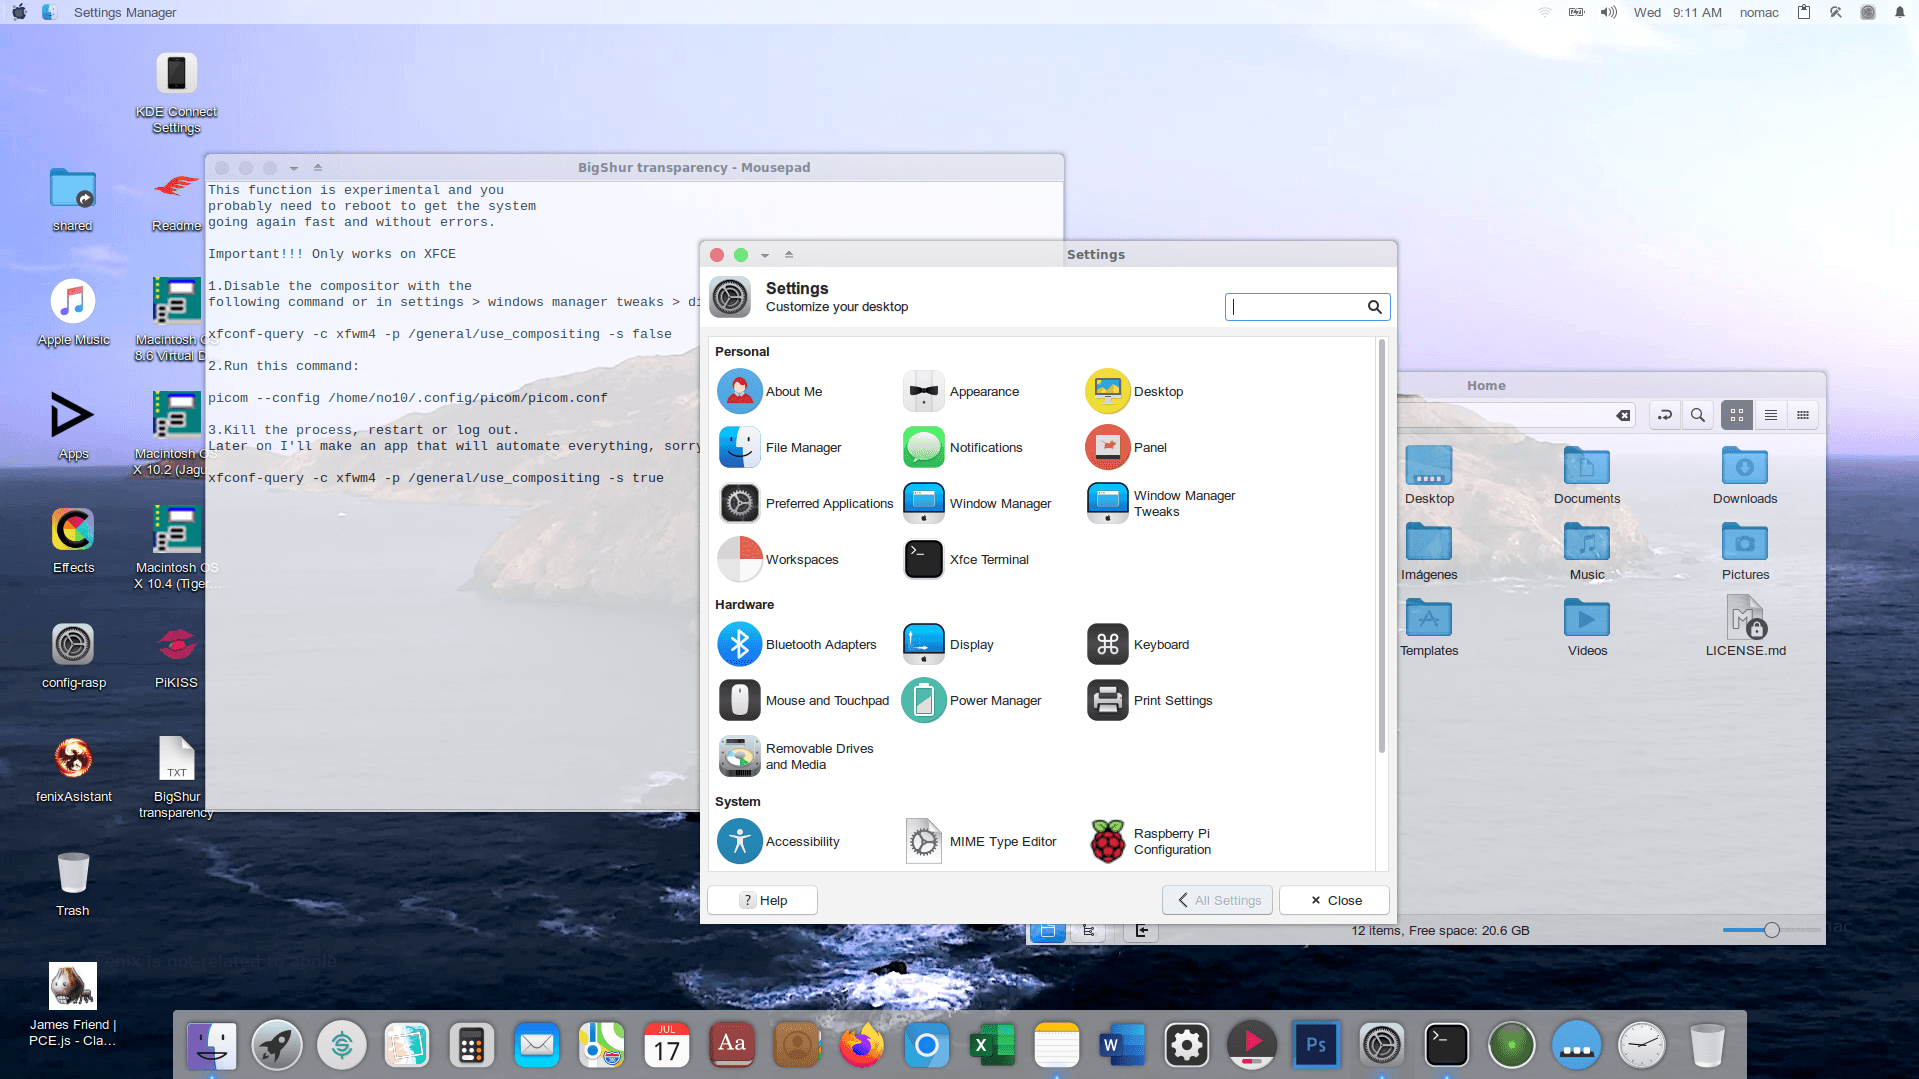Open Pictures folder in Home window
Screen dimensions: 1919x1079
(1745, 552)
